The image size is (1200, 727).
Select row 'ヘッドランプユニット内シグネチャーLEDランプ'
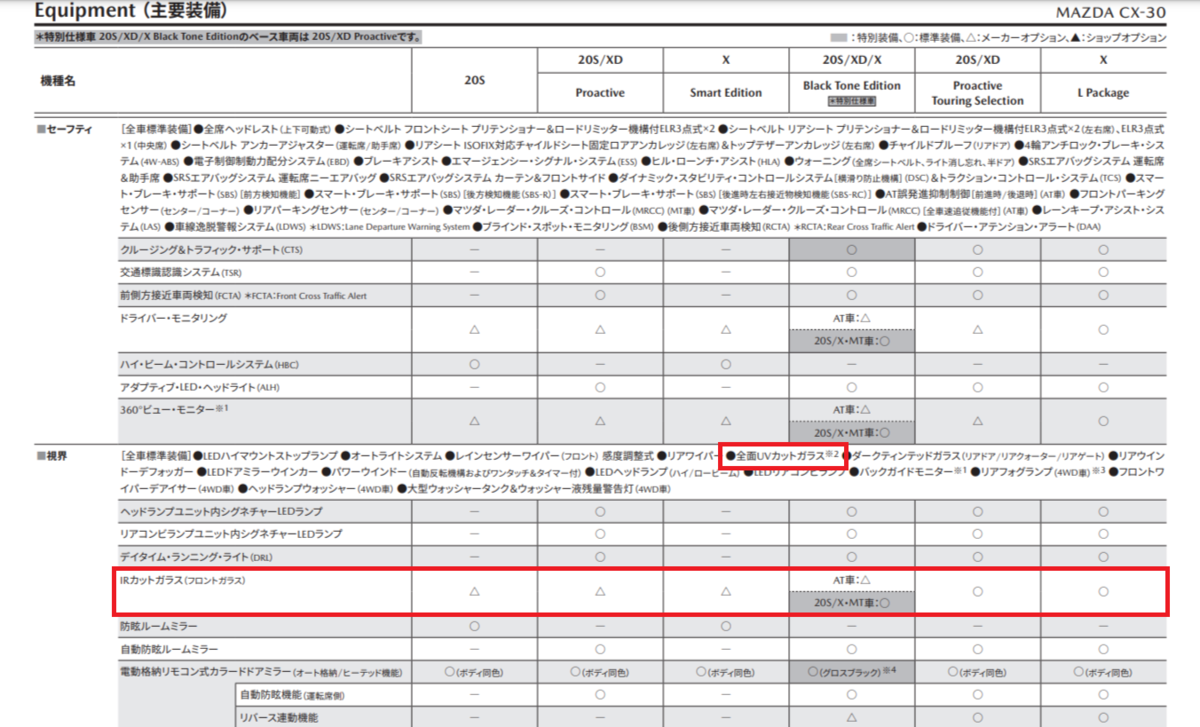pyautogui.click(x=640, y=511)
